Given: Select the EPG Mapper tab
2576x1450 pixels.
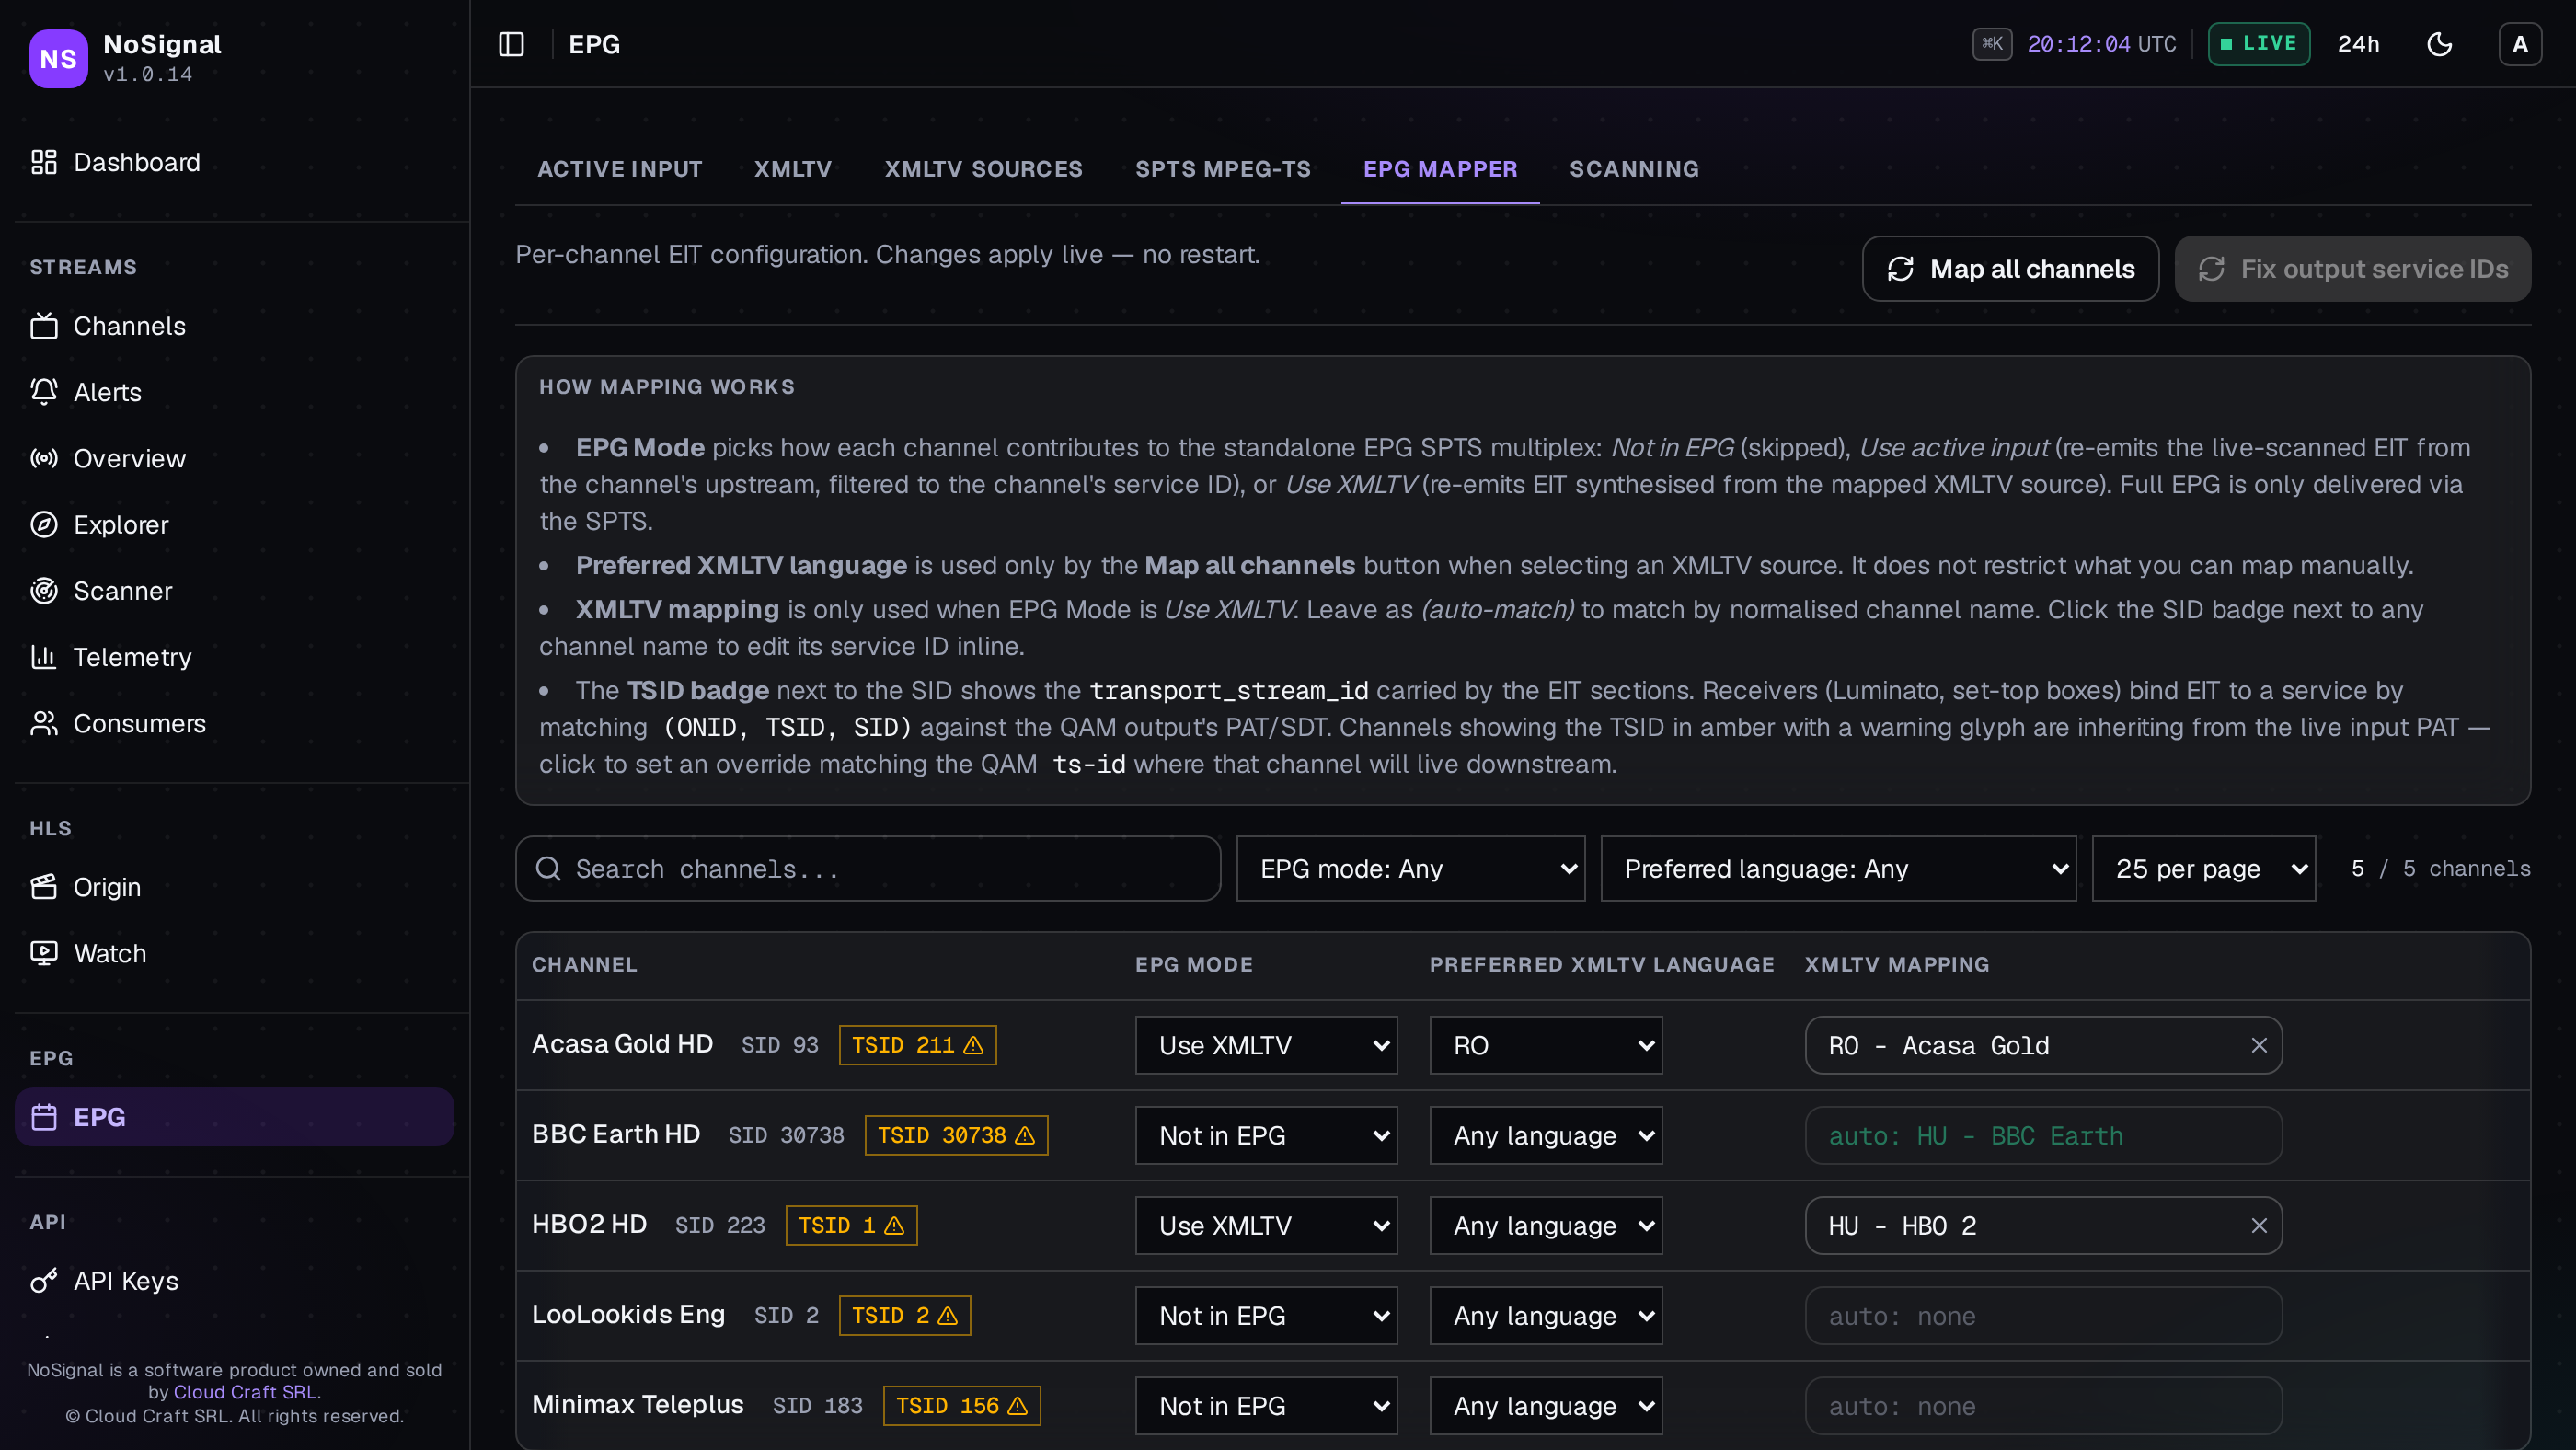Looking at the screenshot, I should pyautogui.click(x=1440, y=169).
